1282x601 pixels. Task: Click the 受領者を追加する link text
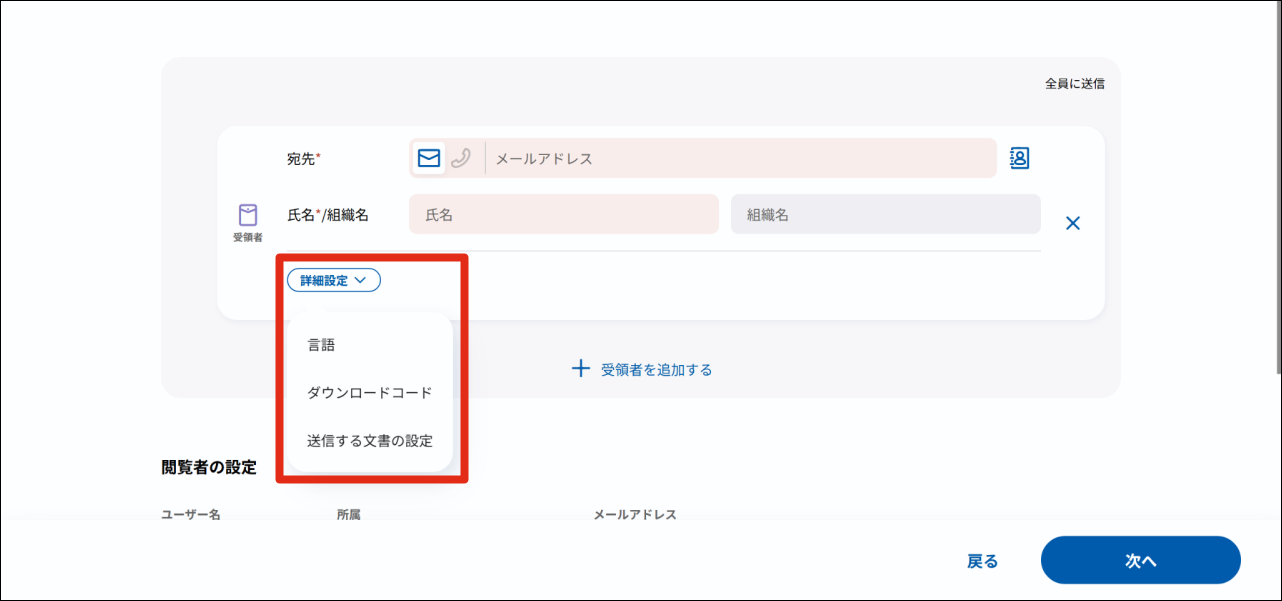coord(656,370)
